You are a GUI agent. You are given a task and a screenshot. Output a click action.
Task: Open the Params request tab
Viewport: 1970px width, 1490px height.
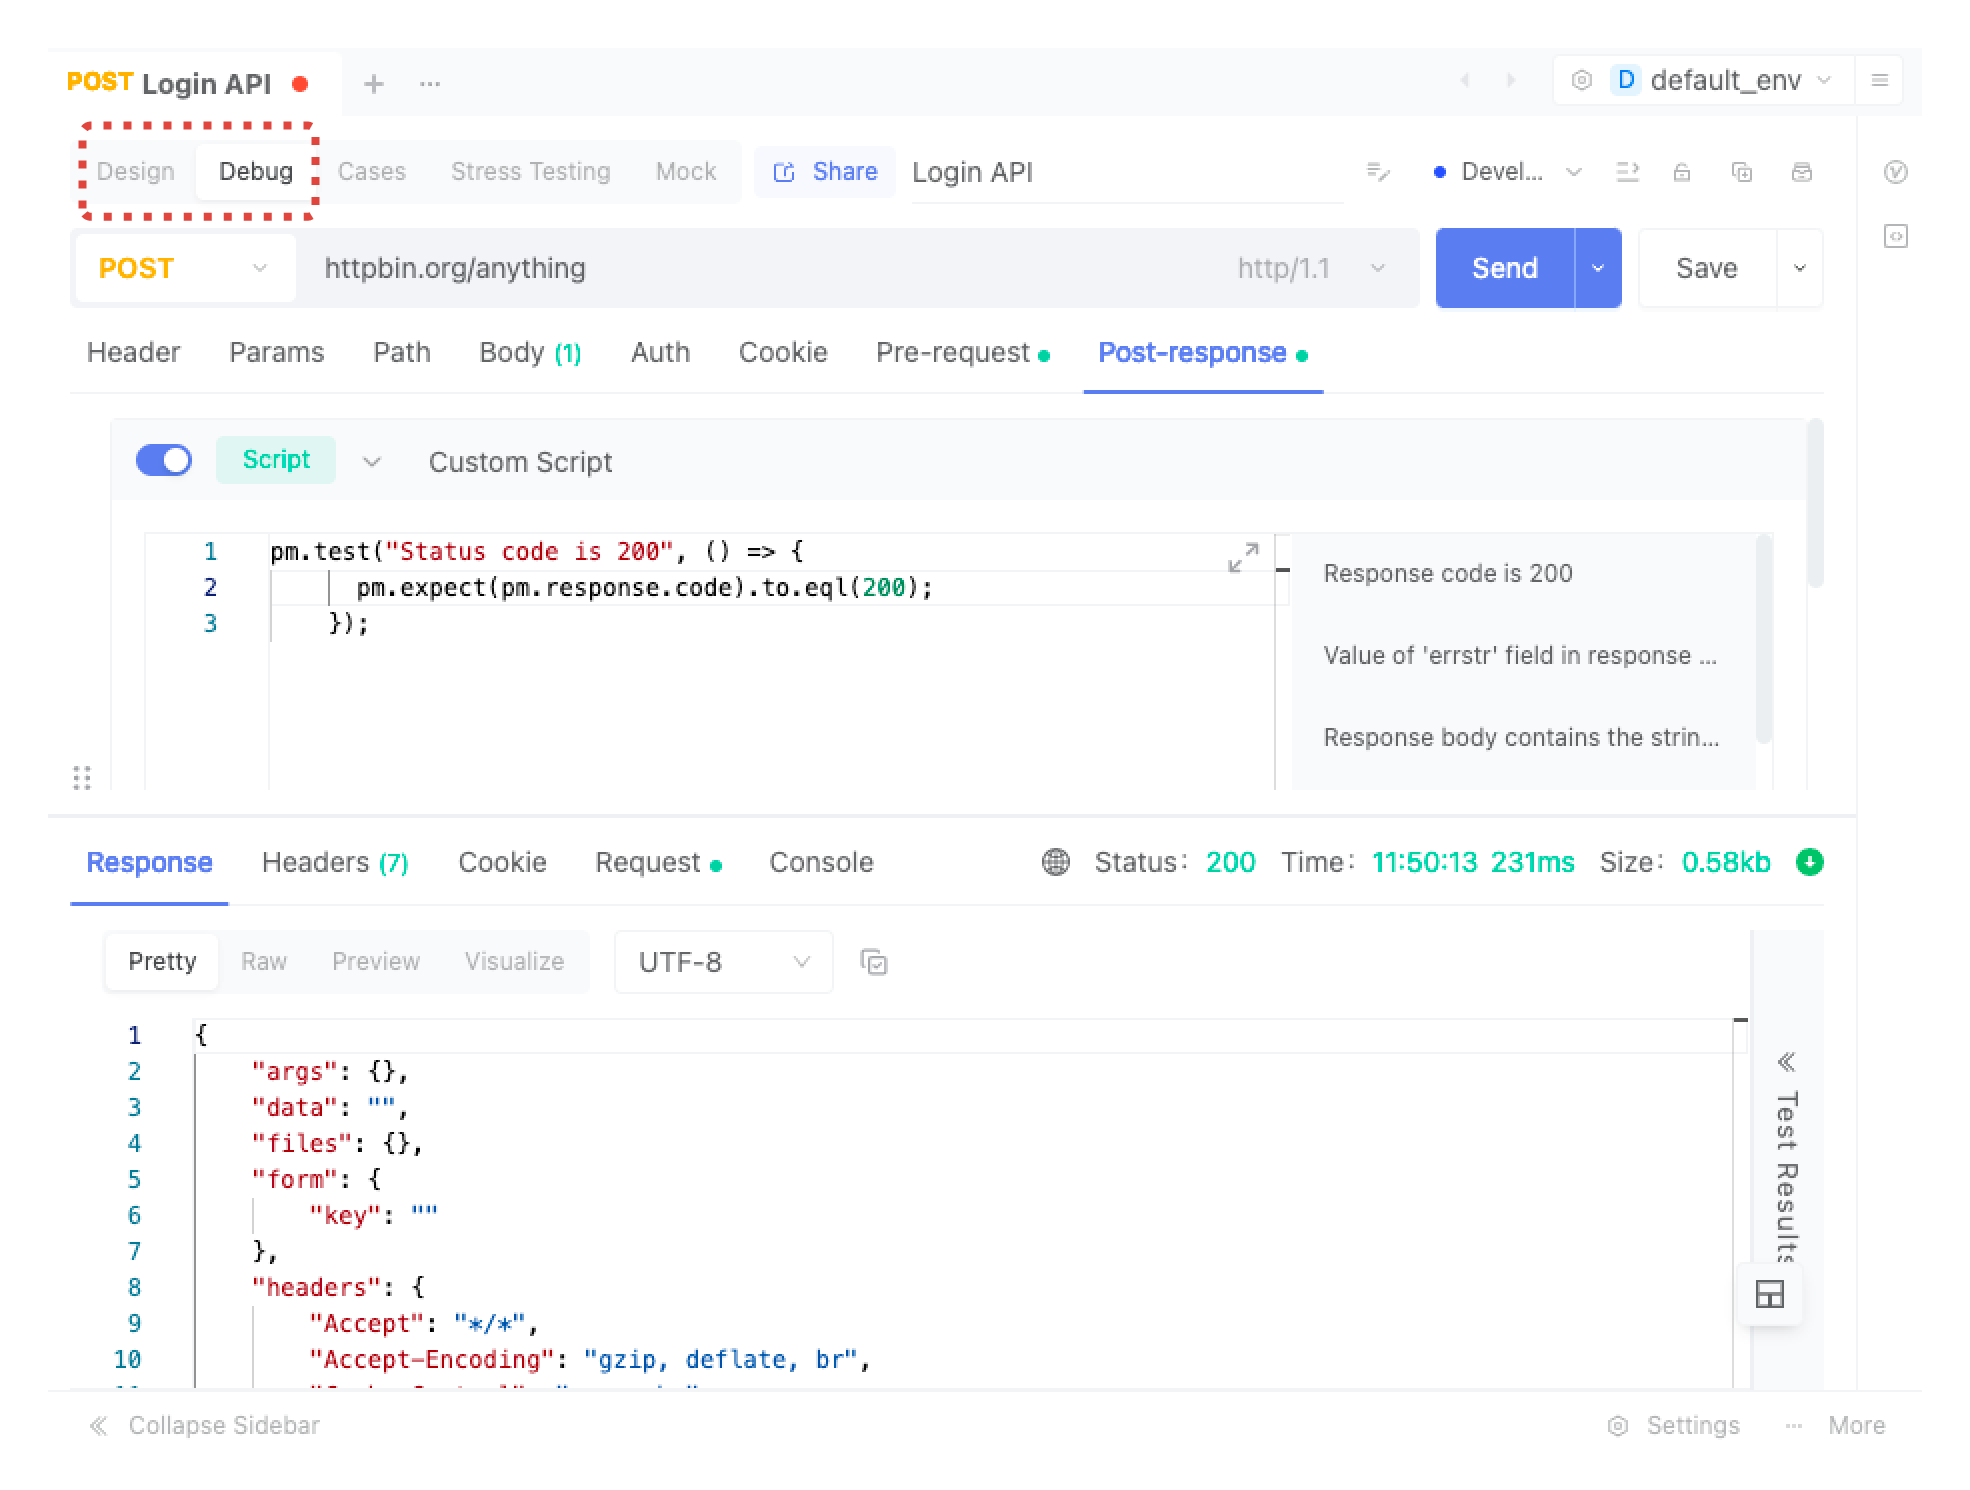coord(277,353)
